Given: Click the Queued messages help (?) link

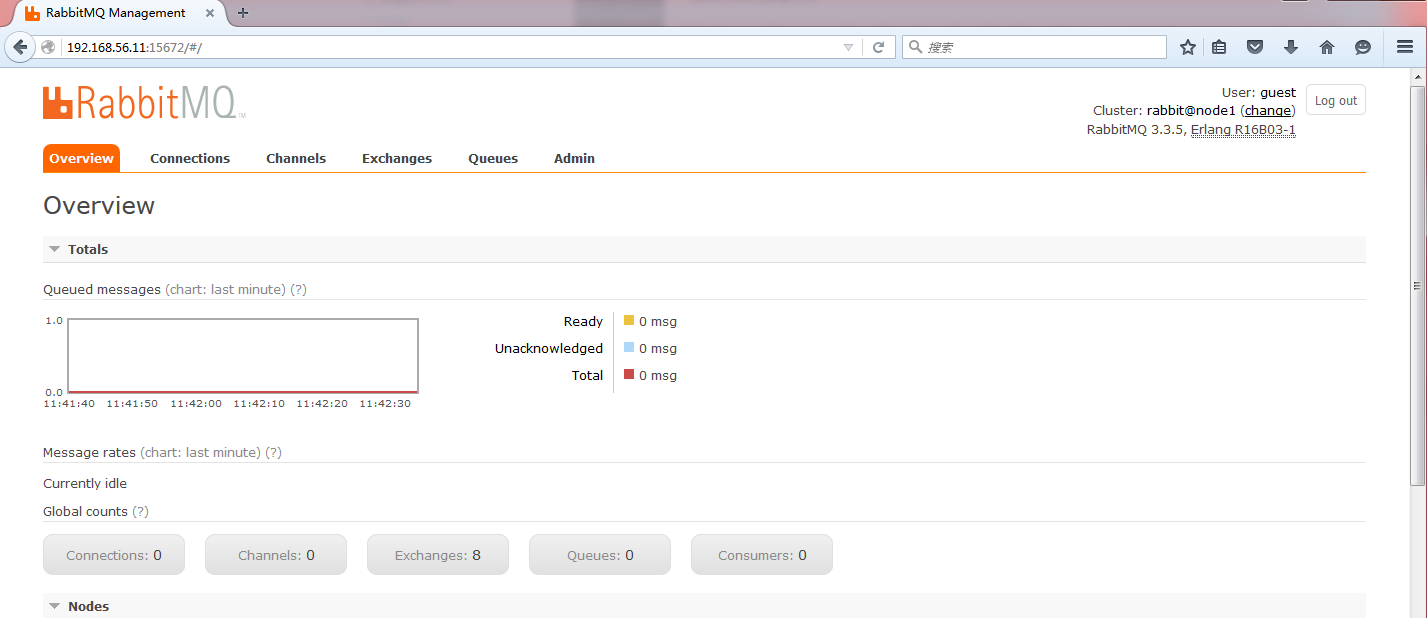Looking at the screenshot, I should [298, 289].
